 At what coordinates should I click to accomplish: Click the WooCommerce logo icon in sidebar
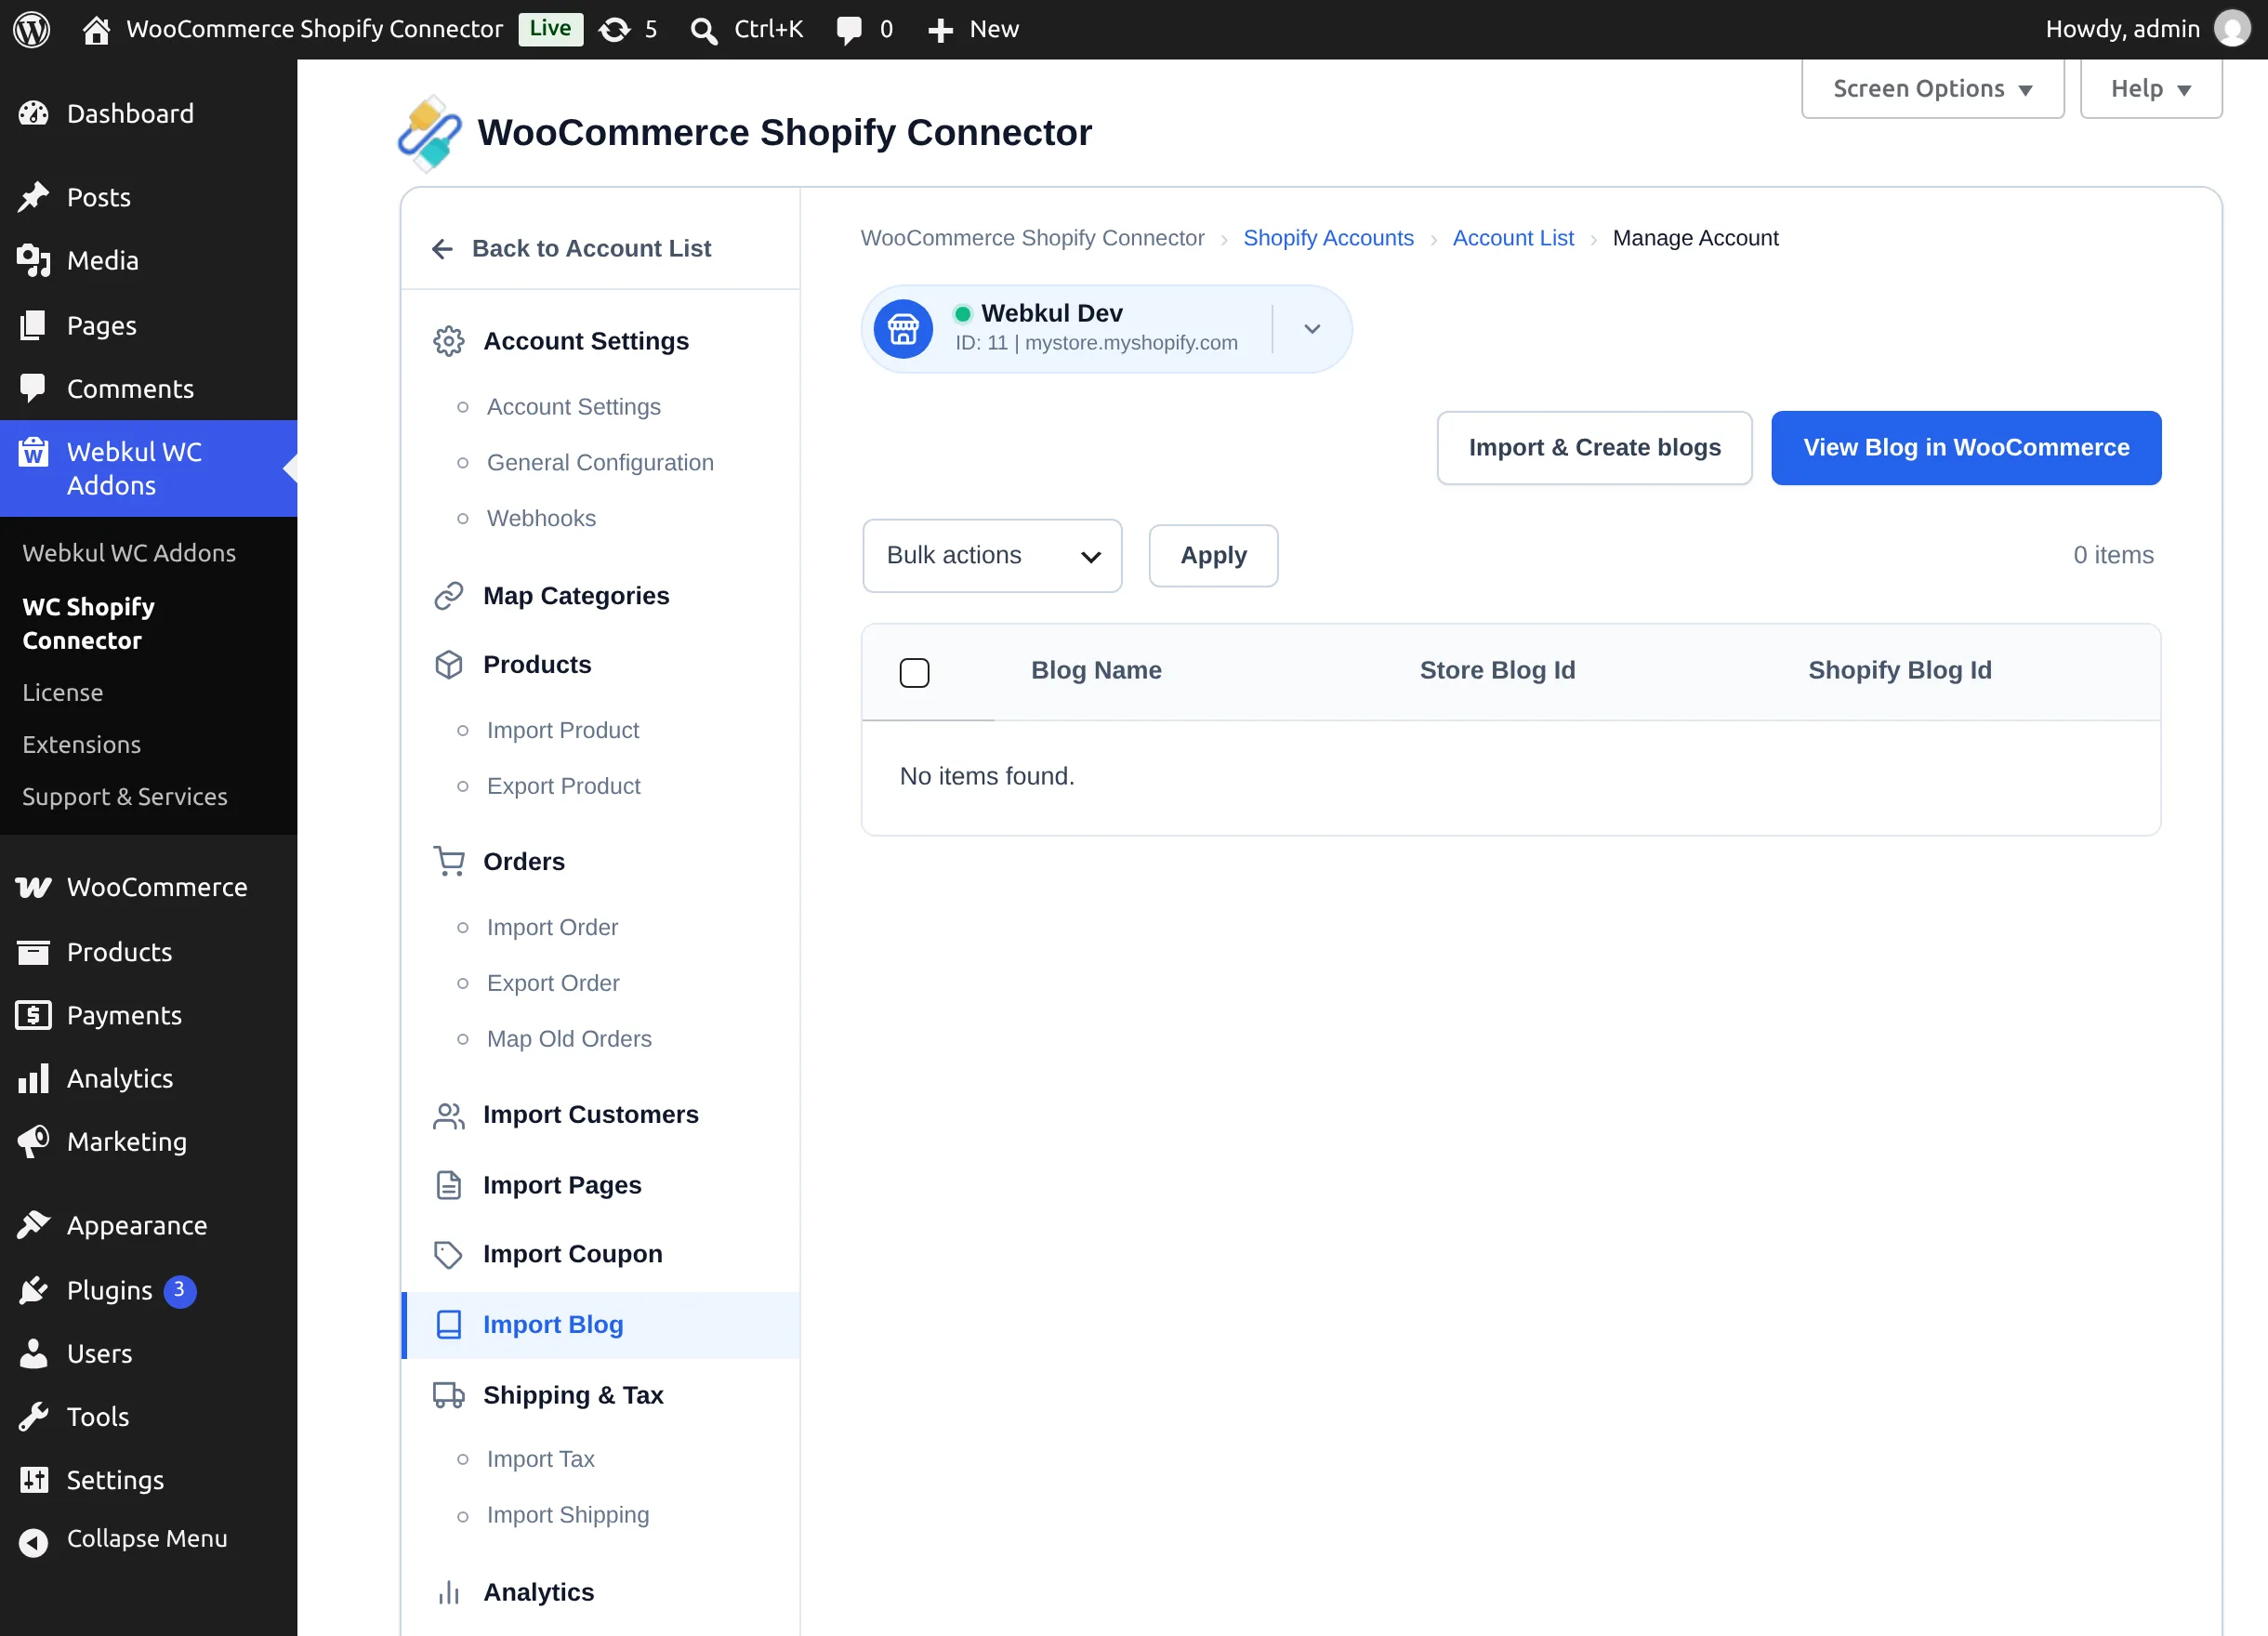pos(33,887)
